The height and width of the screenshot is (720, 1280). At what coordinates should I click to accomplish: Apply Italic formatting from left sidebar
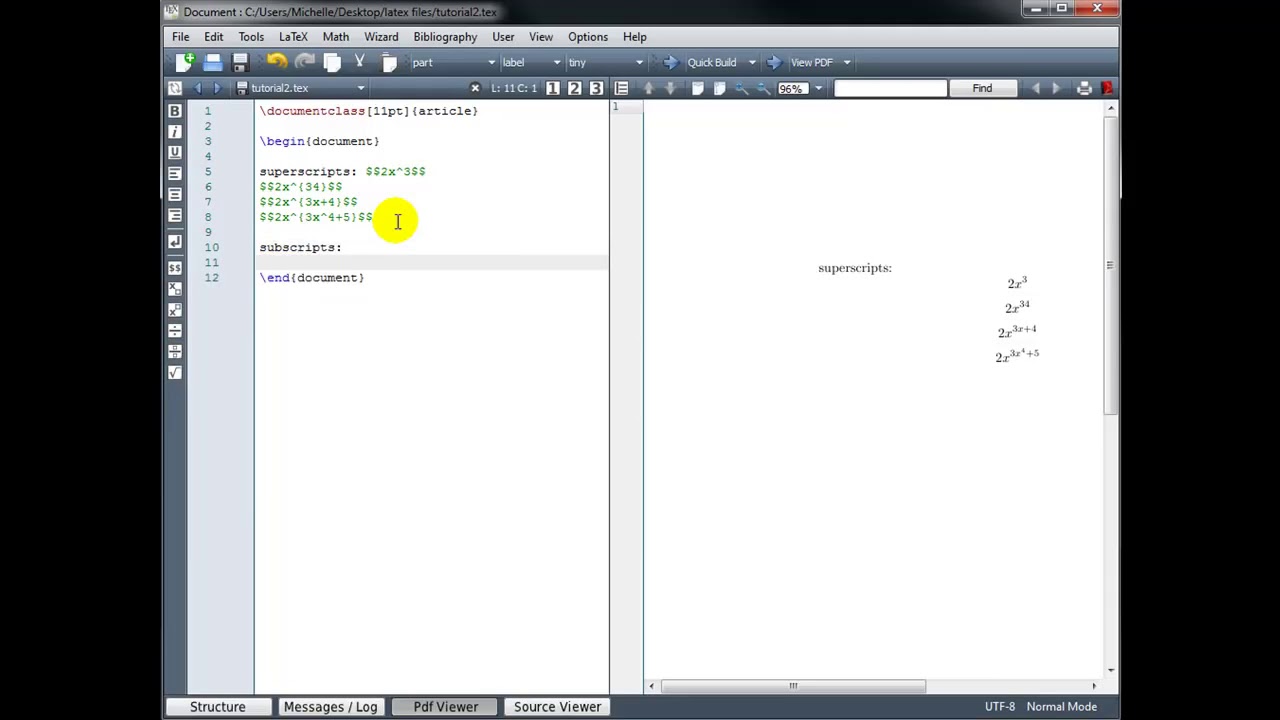175,131
